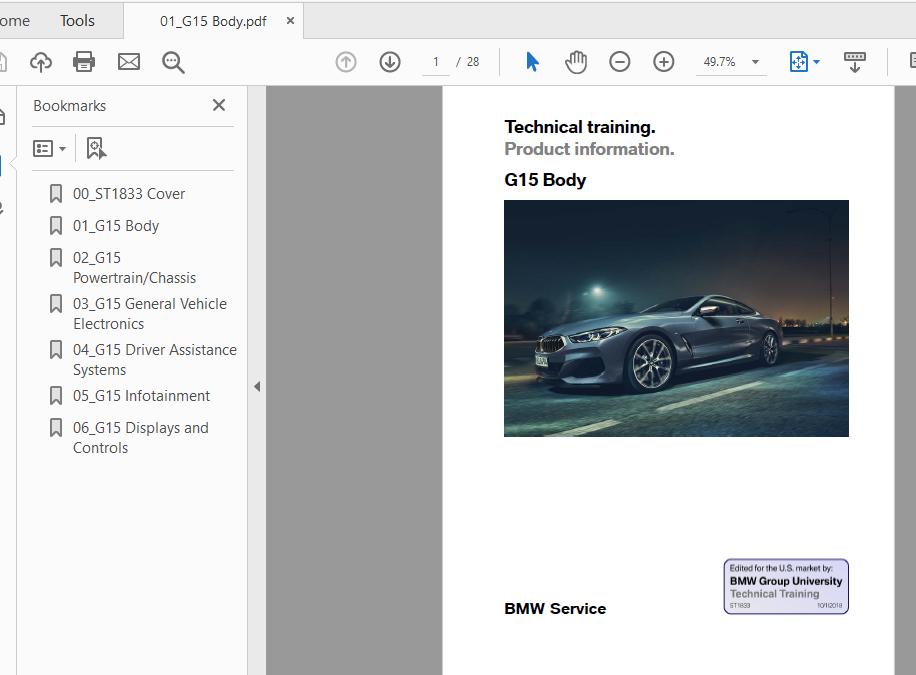Click the page number input field
This screenshot has height=675, width=916.
(x=436, y=62)
